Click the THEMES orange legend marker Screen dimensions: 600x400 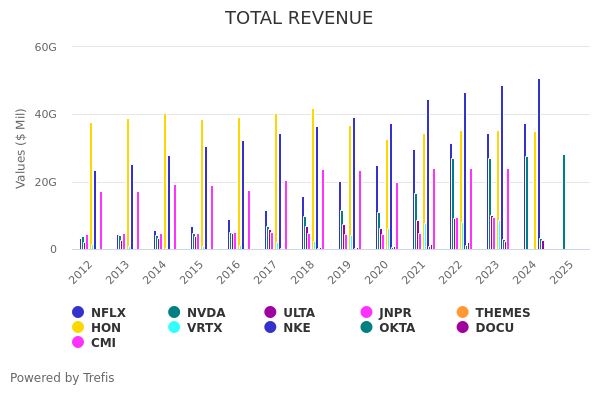[x=462, y=313]
